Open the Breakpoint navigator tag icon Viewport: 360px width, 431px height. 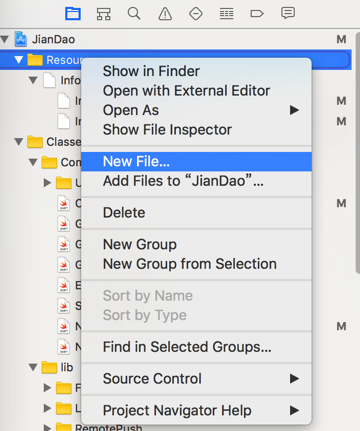(x=257, y=14)
